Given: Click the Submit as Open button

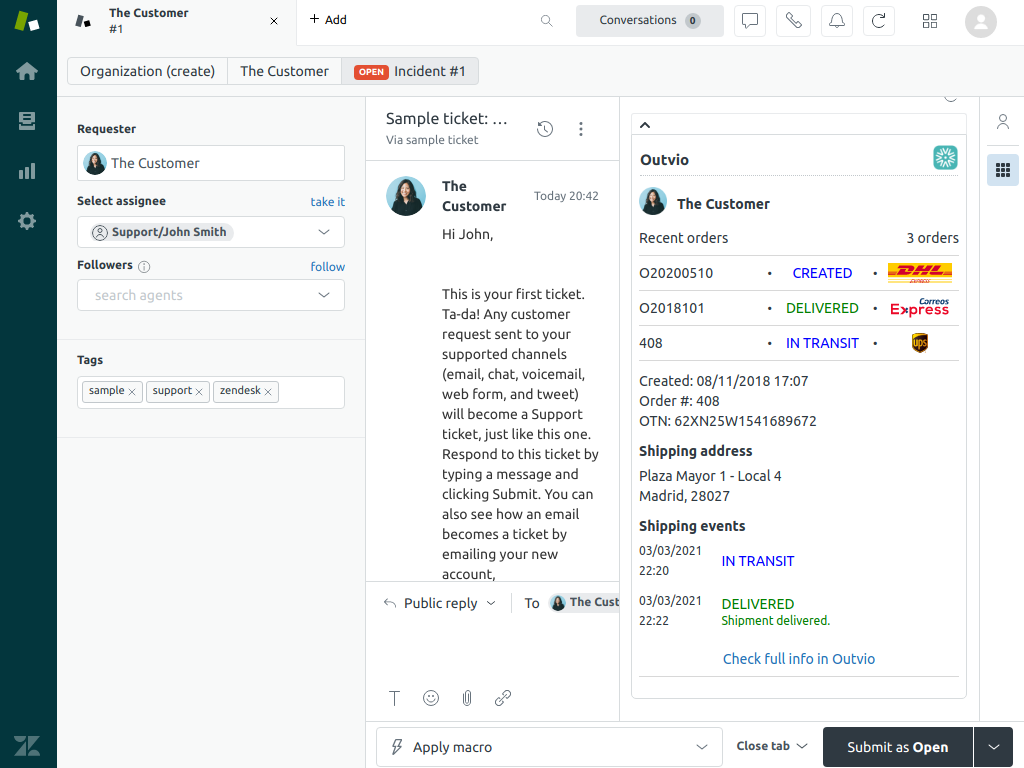Looking at the screenshot, I should pos(897,747).
